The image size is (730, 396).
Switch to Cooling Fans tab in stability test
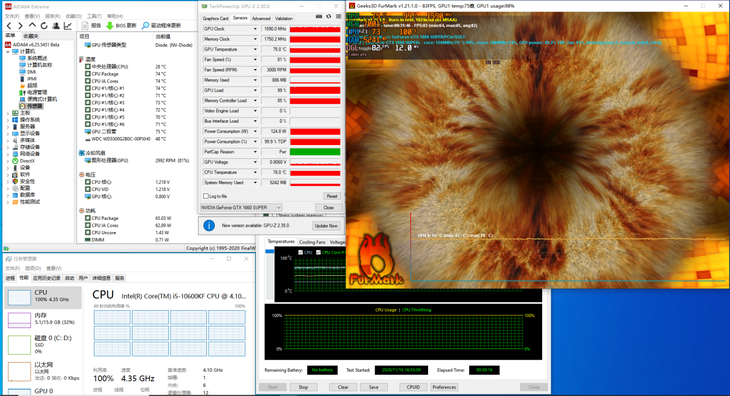(312, 242)
